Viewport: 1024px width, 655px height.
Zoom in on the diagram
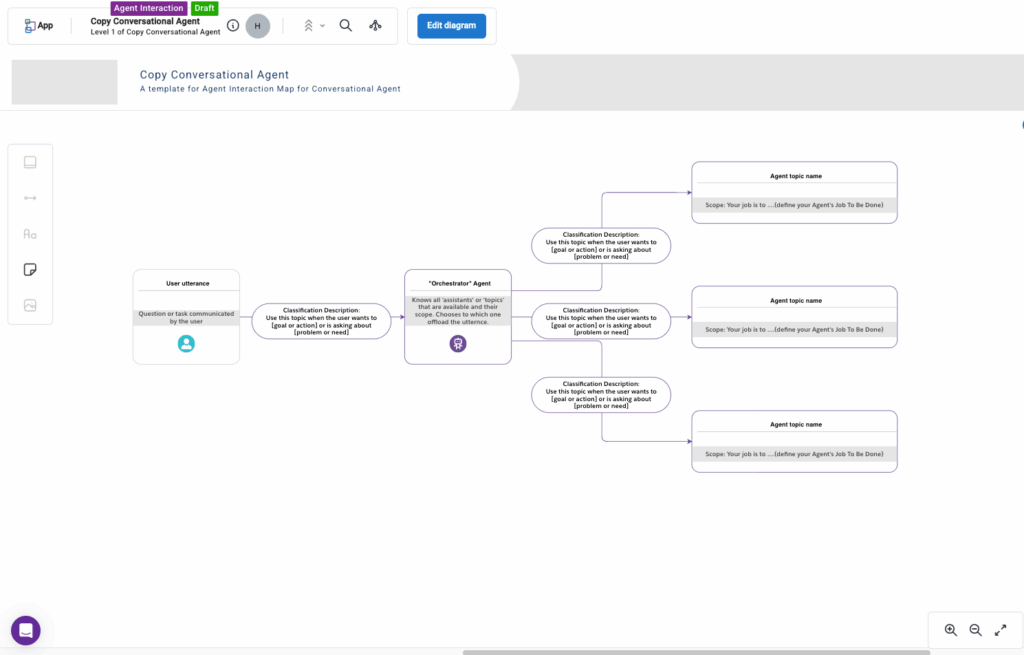pos(950,630)
